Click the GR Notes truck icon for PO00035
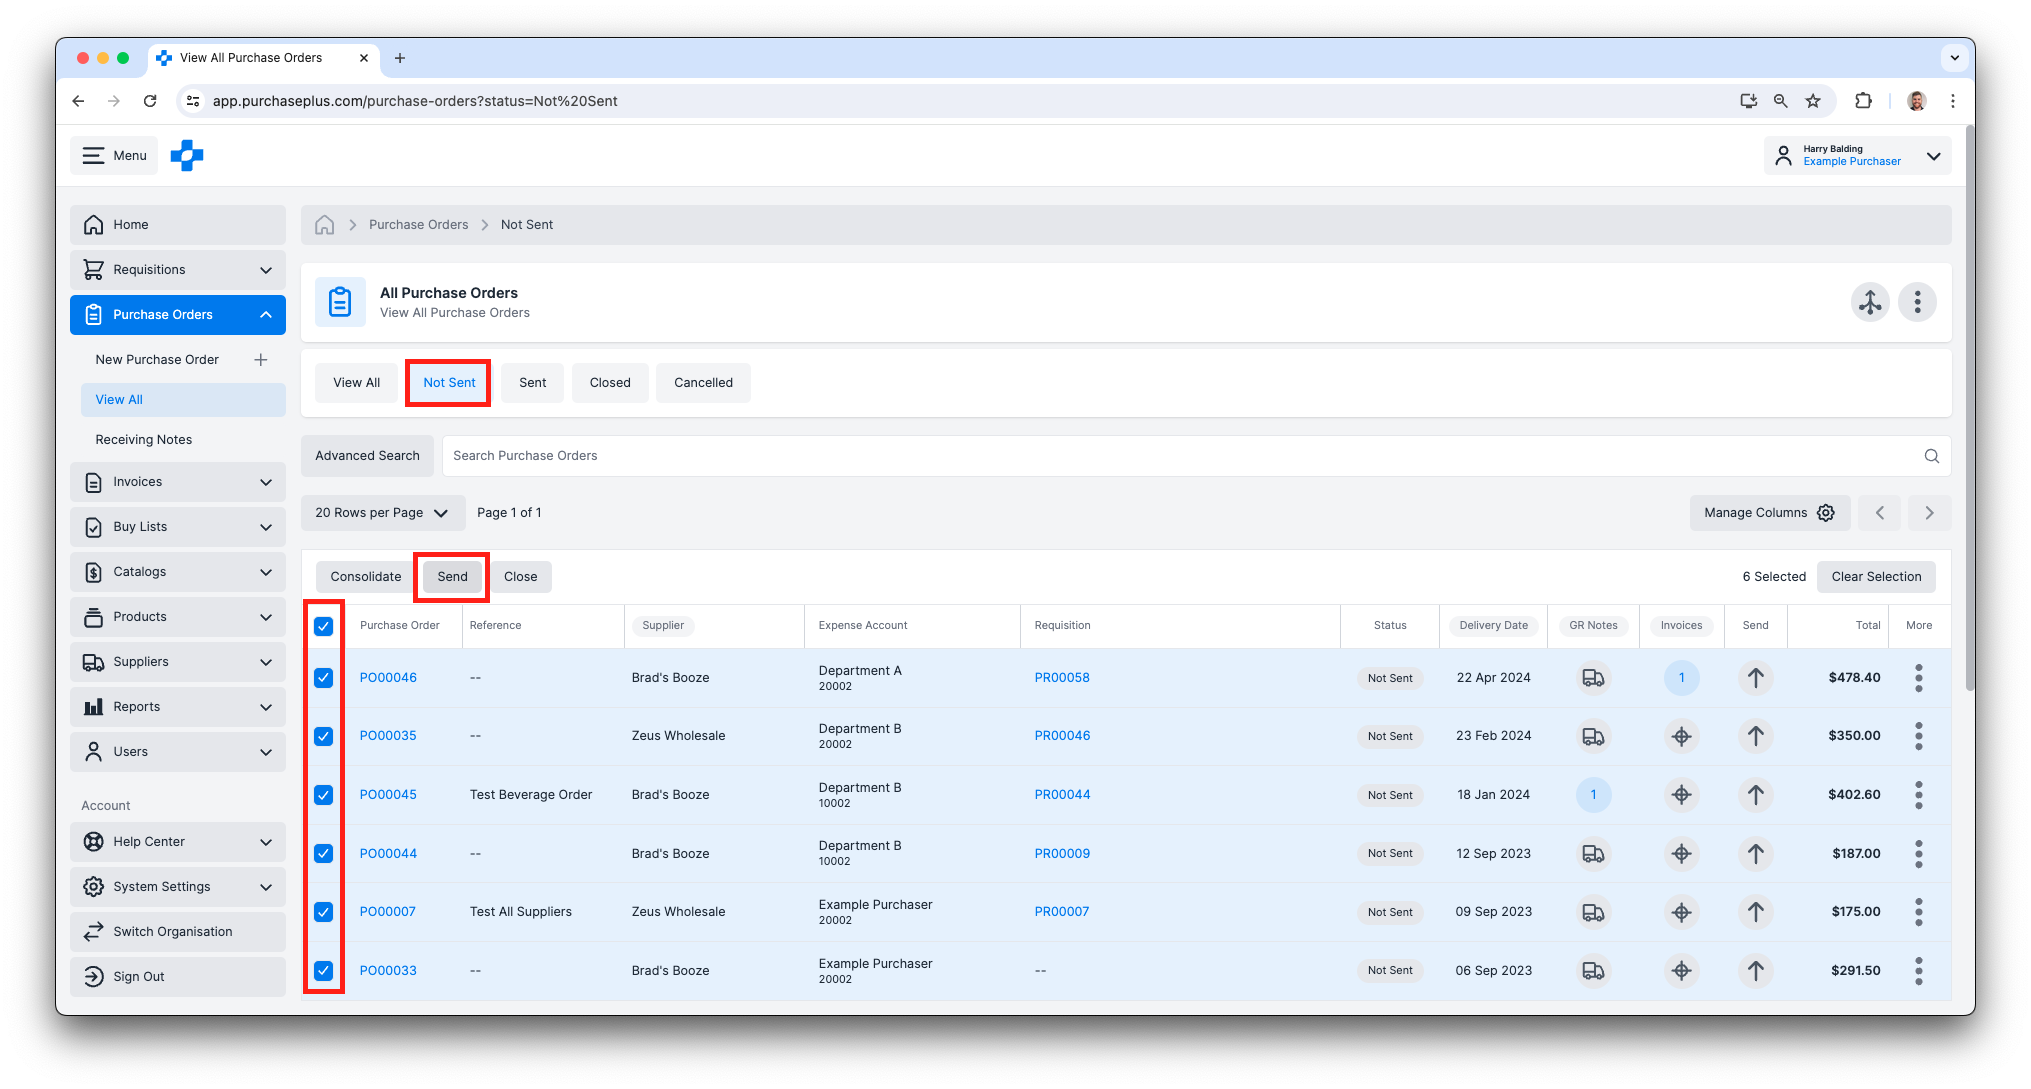Image resolution: width=2031 pixels, height=1089 pixels. pyautogui.click(x=1593, y=736)
